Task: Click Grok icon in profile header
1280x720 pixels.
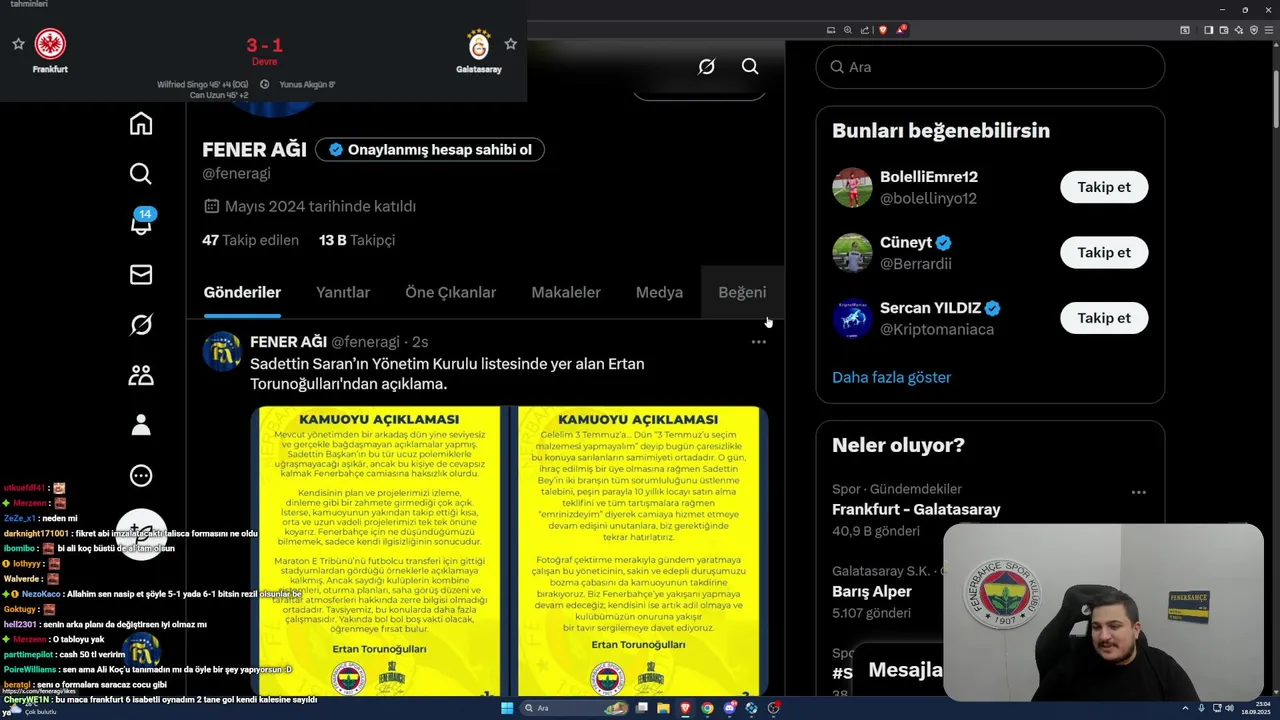Action: [x=707, y=66]
